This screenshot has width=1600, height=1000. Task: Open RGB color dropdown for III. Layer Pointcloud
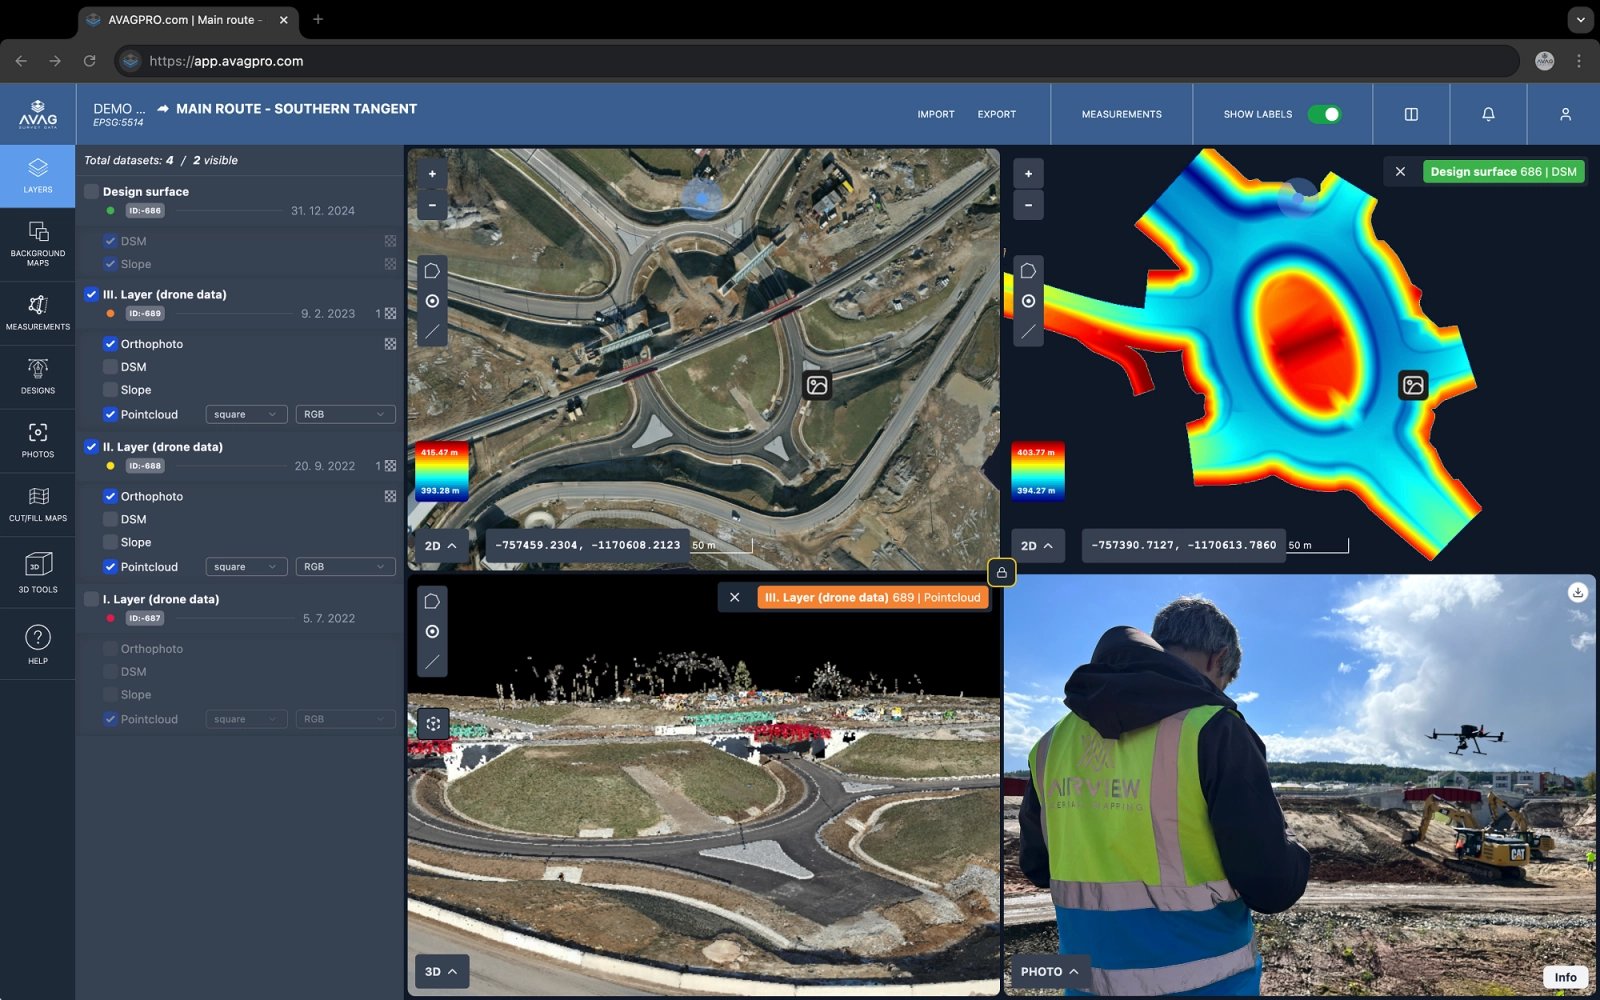pos(345,414)
